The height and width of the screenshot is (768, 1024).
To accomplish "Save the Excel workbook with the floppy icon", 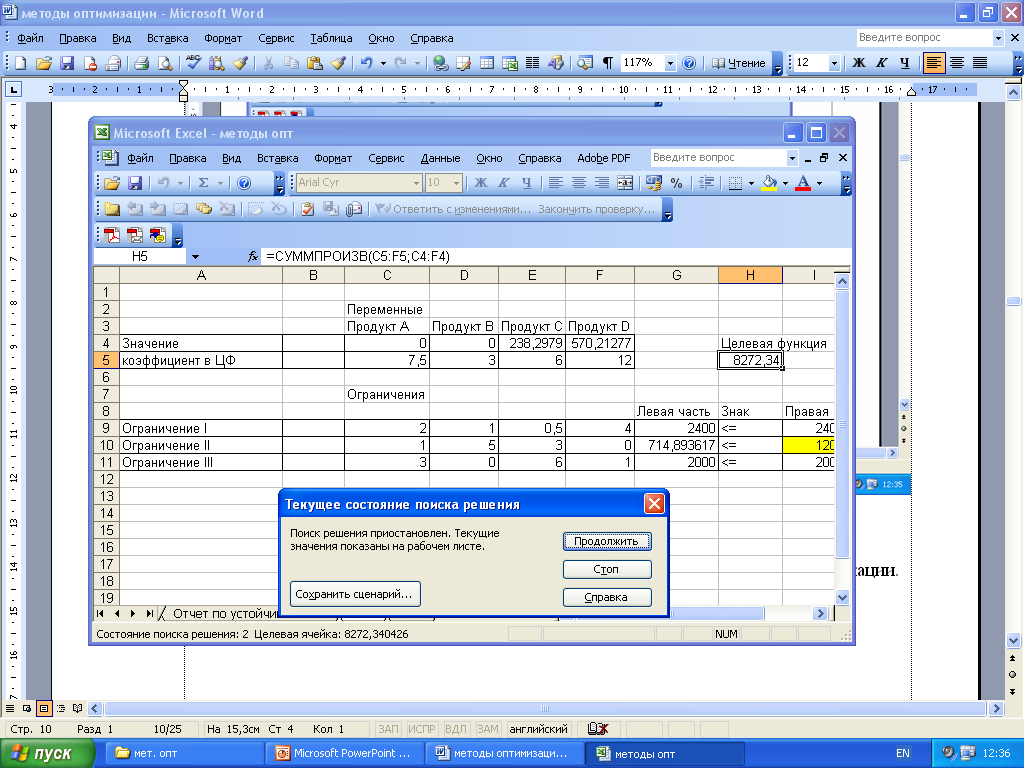I will coord(135,183).
